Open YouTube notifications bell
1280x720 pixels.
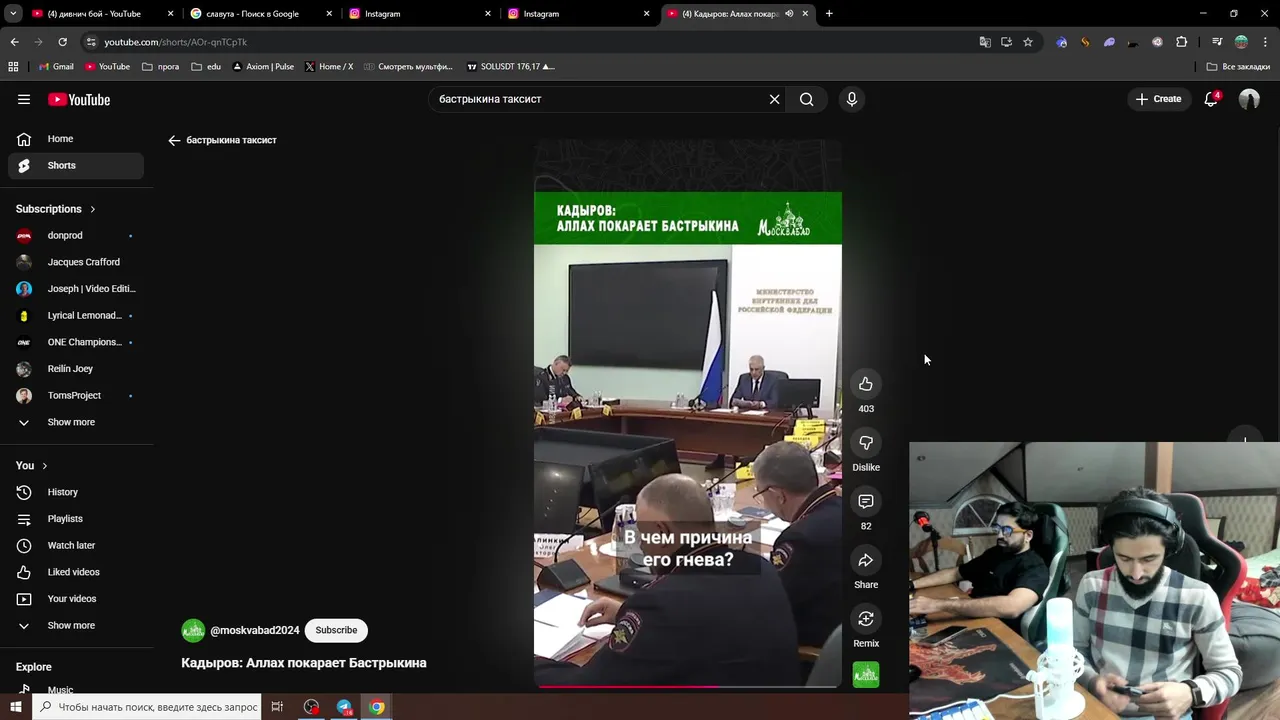point(1211,99)
